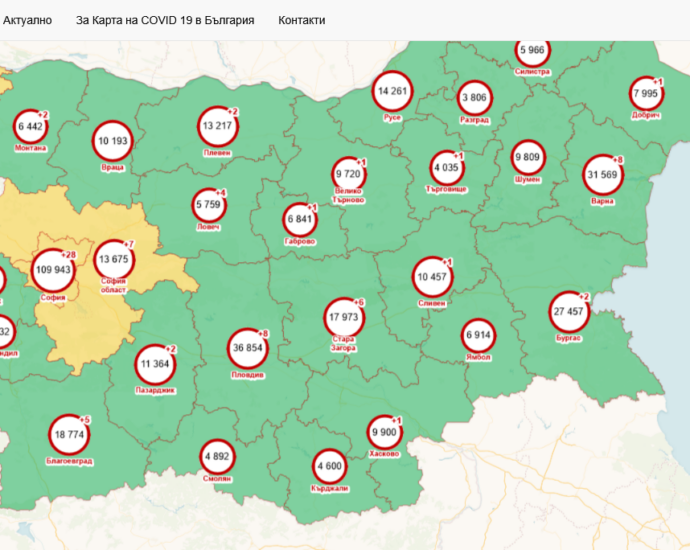Click the +5 badge on Благоевград marker
The width and height of the screenshot is (690, 550).
pos(84,420)
